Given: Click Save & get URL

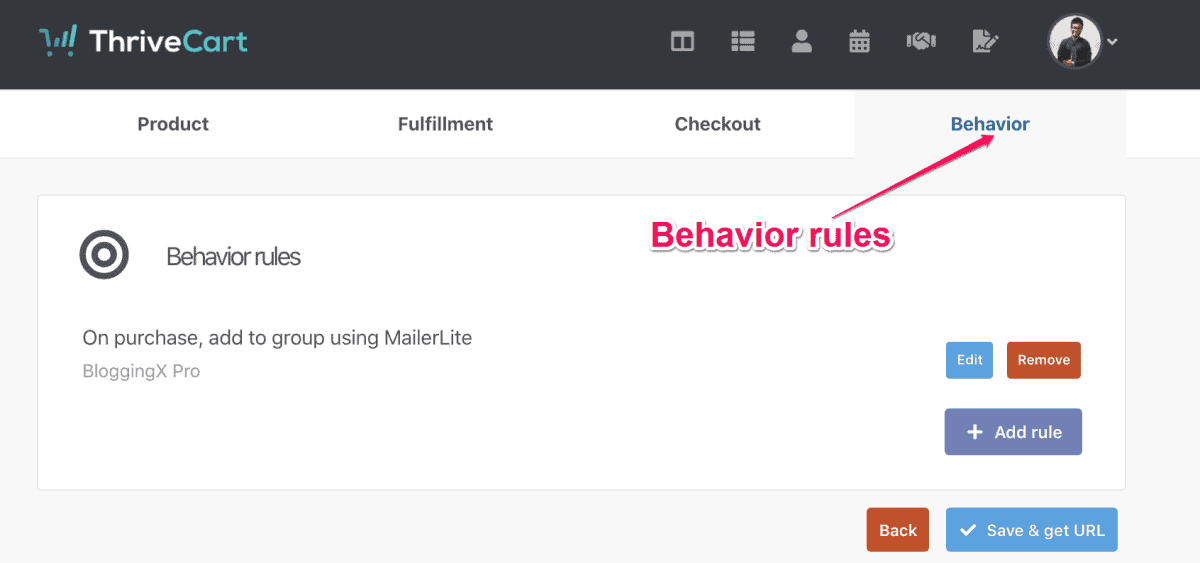Looking at the screenshot, I should click(1032, 530).
